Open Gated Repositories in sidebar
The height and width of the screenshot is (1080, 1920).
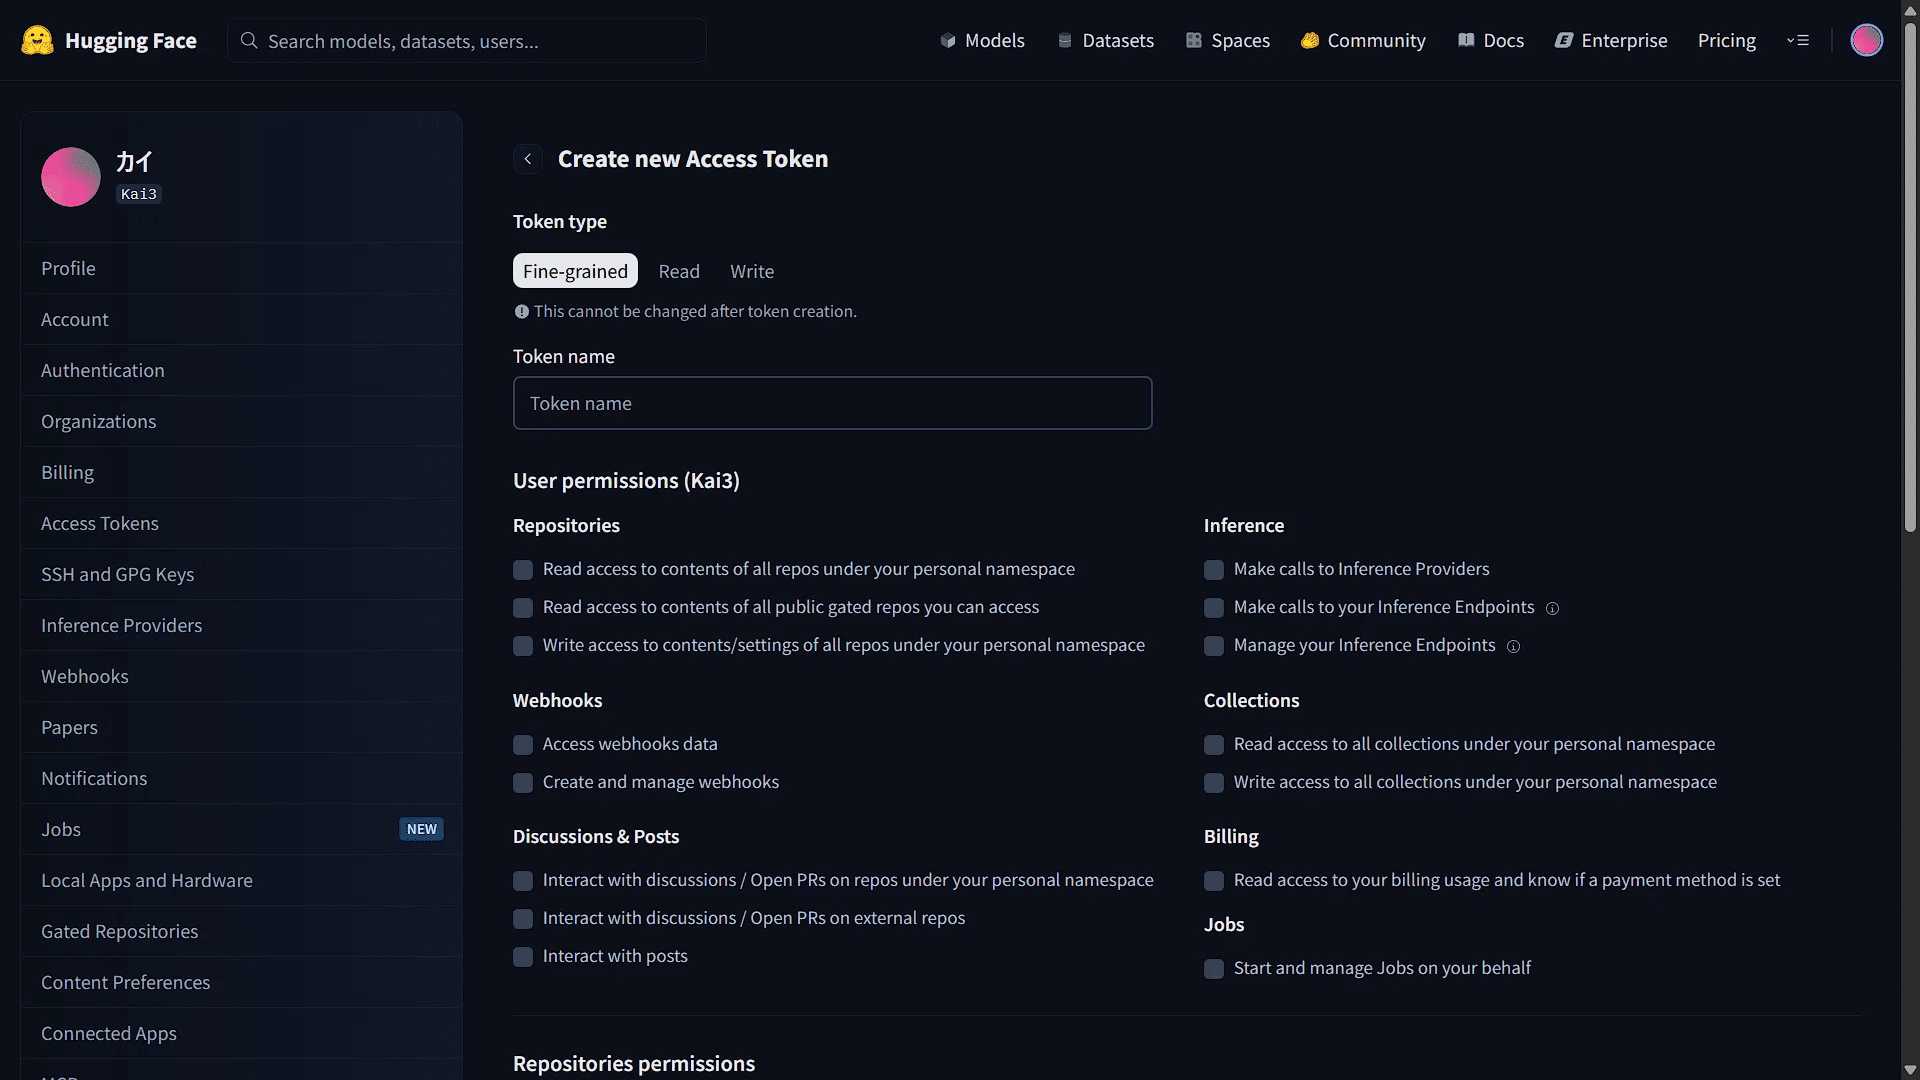coord(241,931)
